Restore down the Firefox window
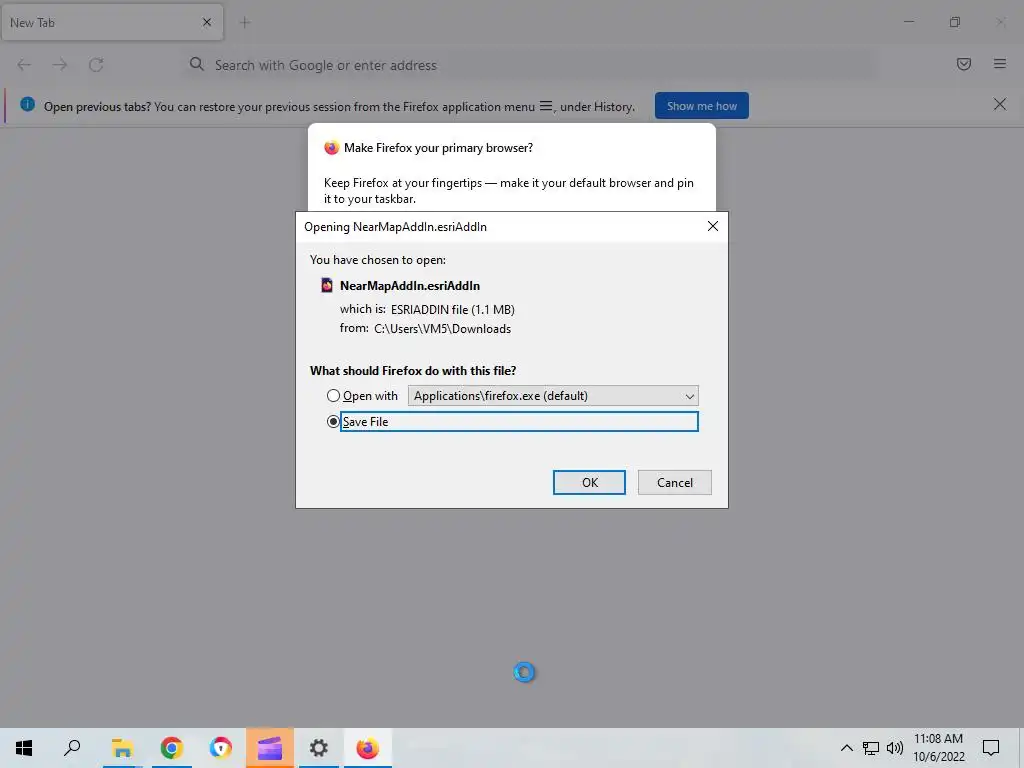This screenshot has width=1024, height=768. pos(955,22)
